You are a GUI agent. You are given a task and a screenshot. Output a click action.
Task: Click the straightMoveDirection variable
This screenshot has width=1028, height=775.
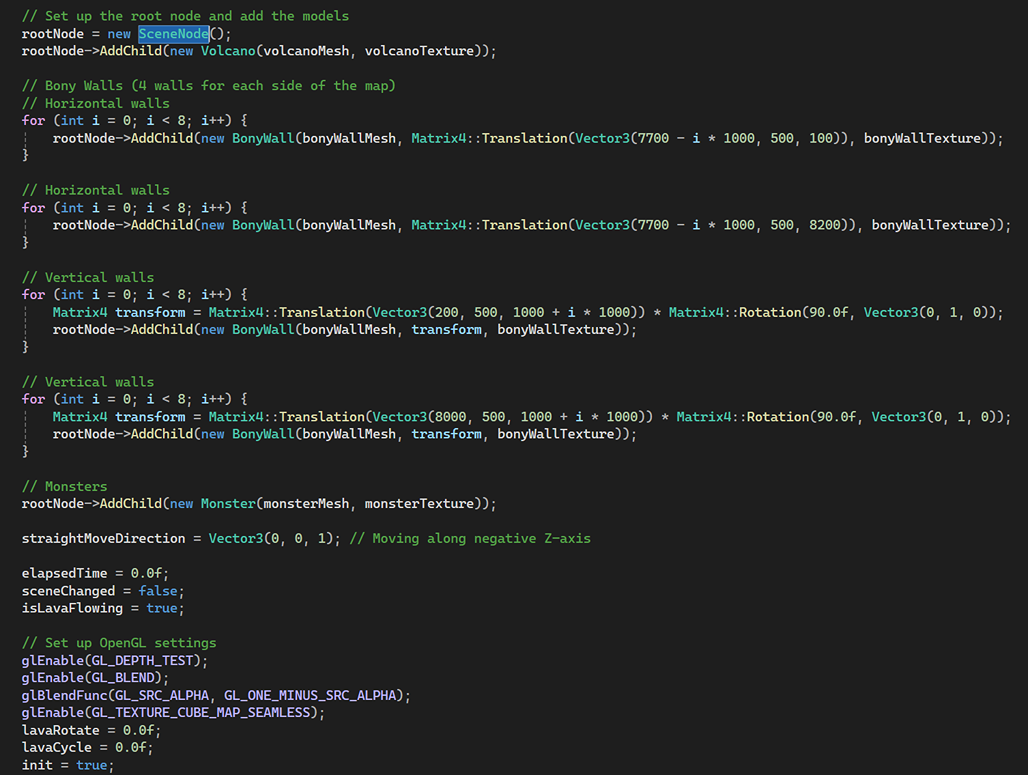(x=104, y=539)
